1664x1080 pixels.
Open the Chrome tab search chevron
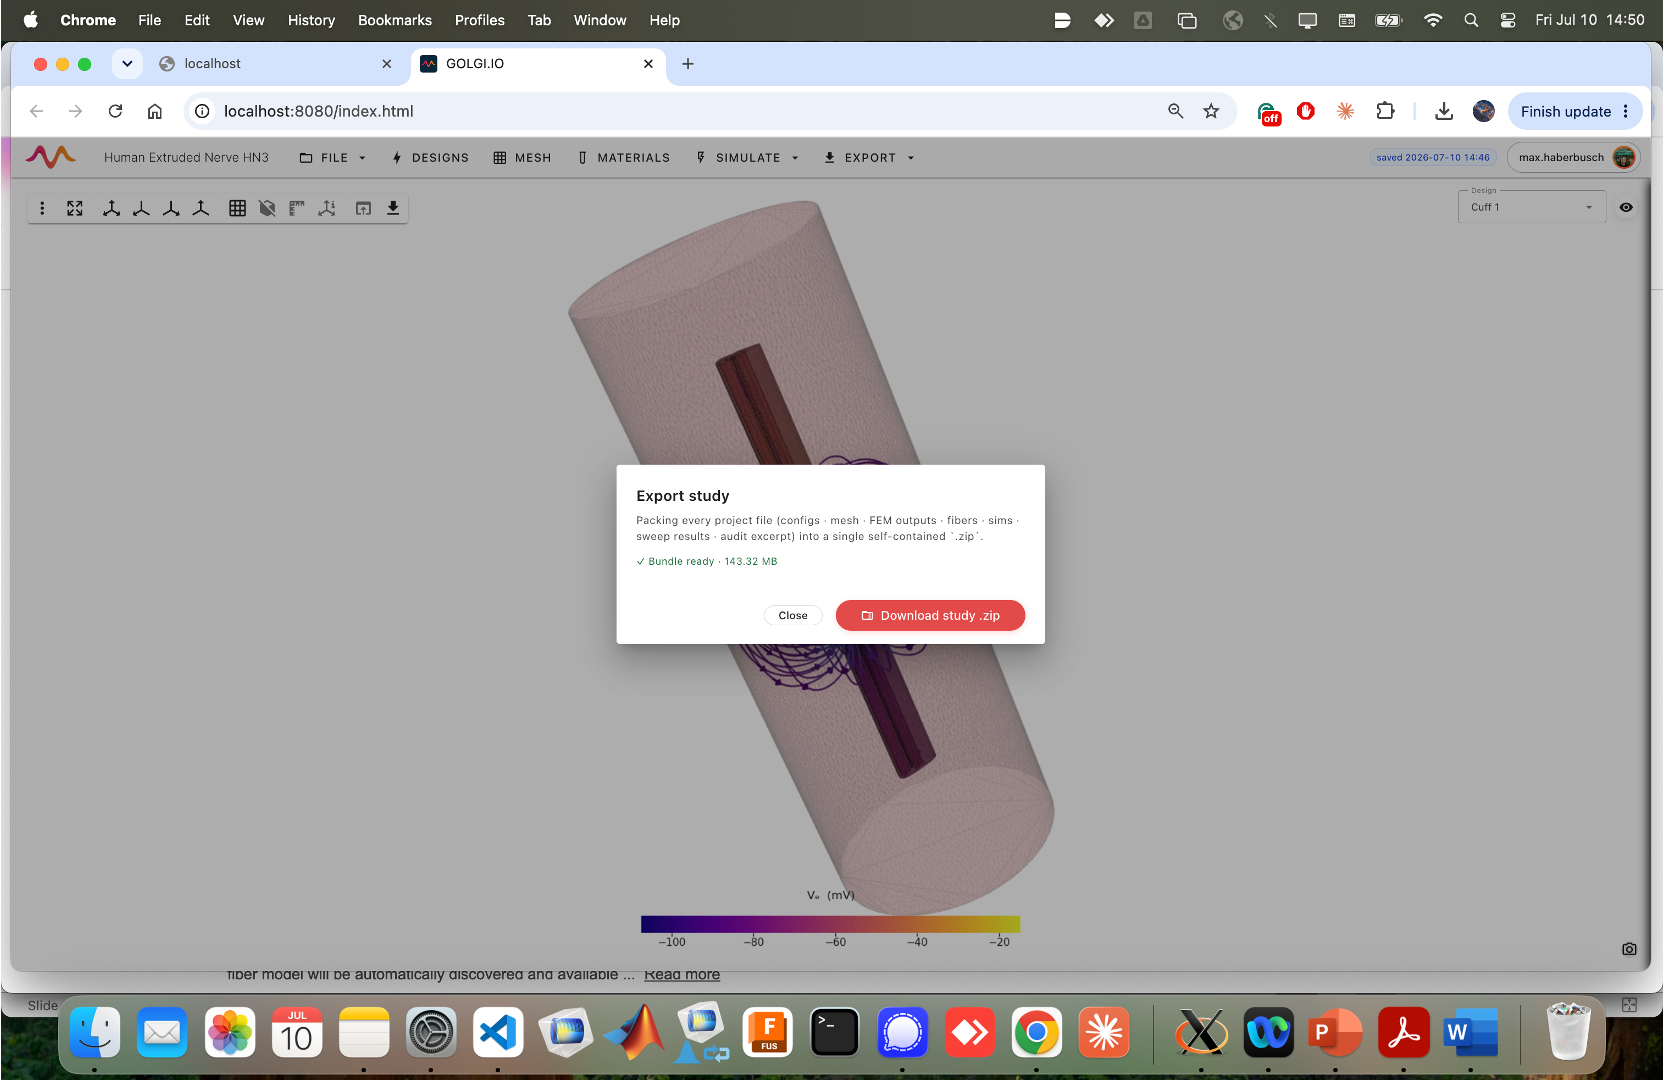click(x=127, y=64)
